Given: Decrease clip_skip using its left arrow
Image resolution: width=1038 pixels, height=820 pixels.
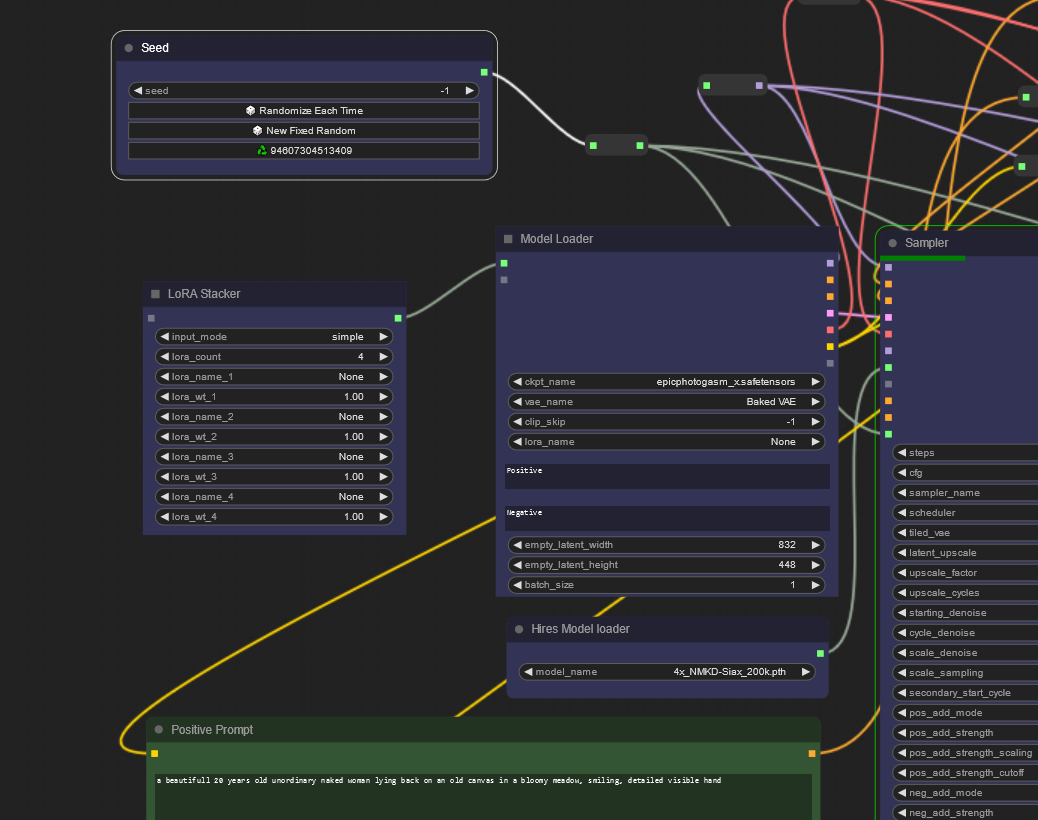Looking at the screenshot, I should (x=518, y=422).
